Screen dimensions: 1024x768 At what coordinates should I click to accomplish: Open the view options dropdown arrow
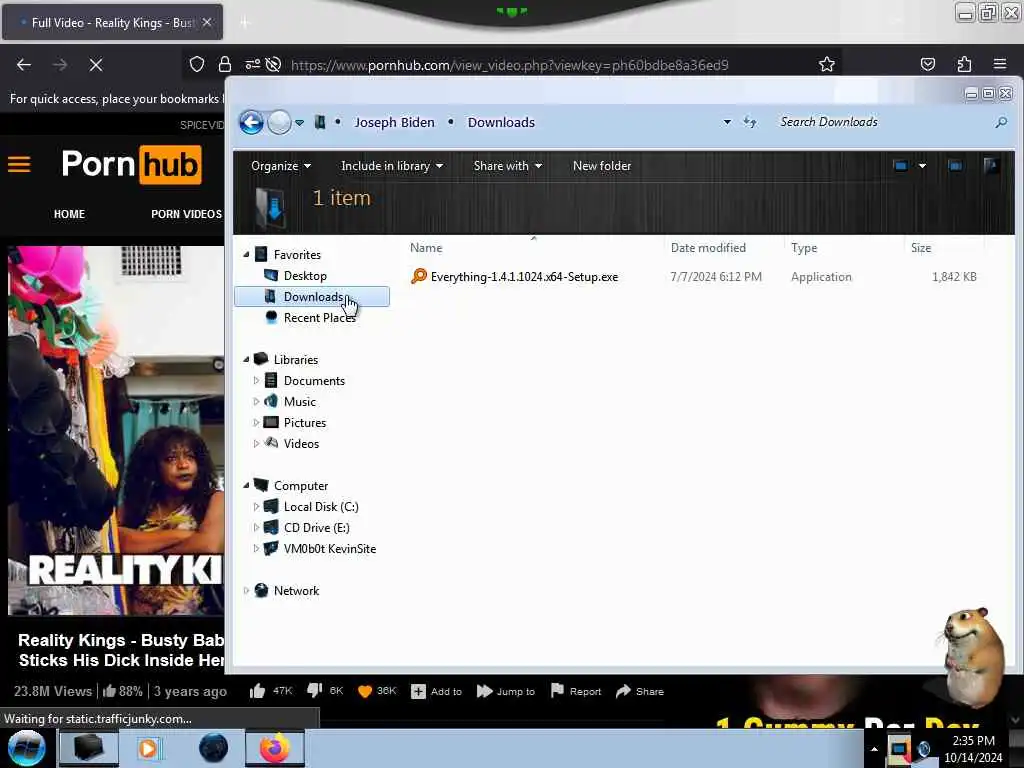922,166
